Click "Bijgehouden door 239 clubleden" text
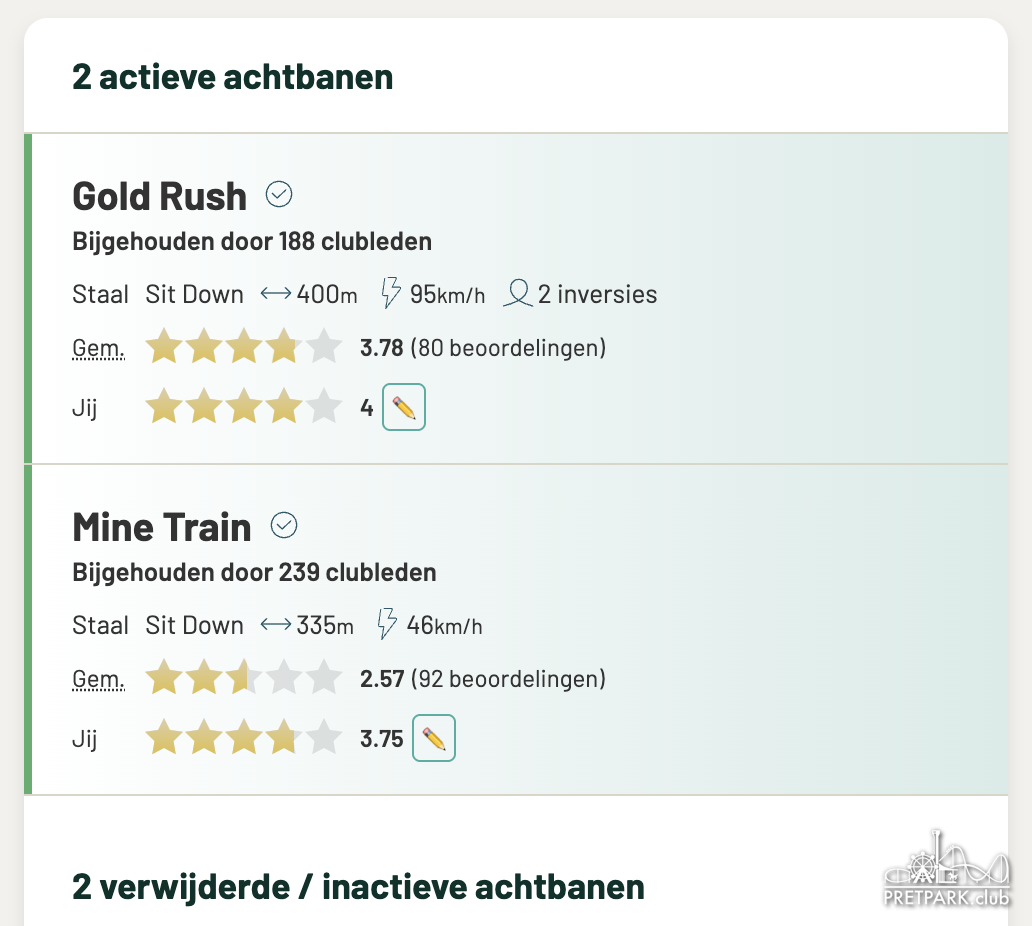 click(x=254, y=573)
